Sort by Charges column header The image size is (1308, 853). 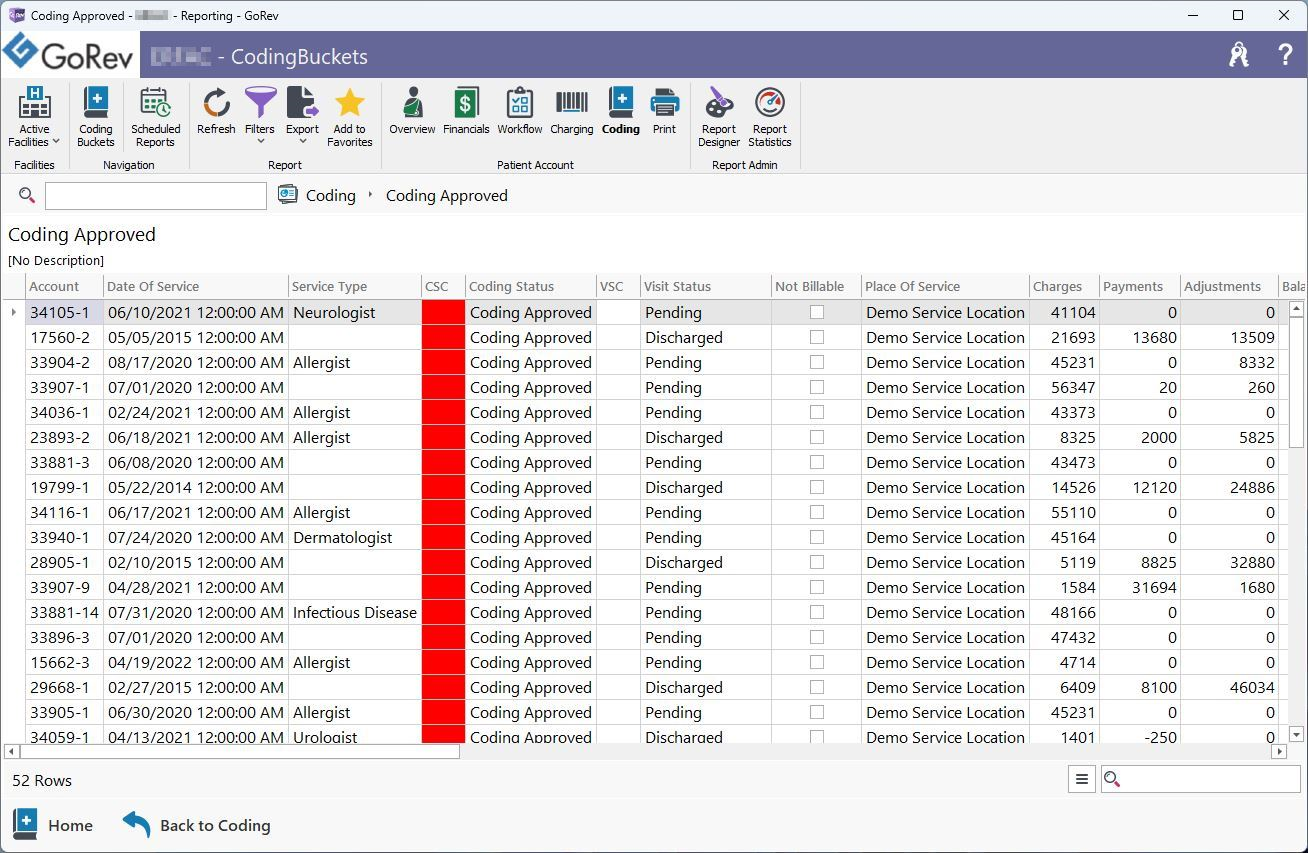1065,286
